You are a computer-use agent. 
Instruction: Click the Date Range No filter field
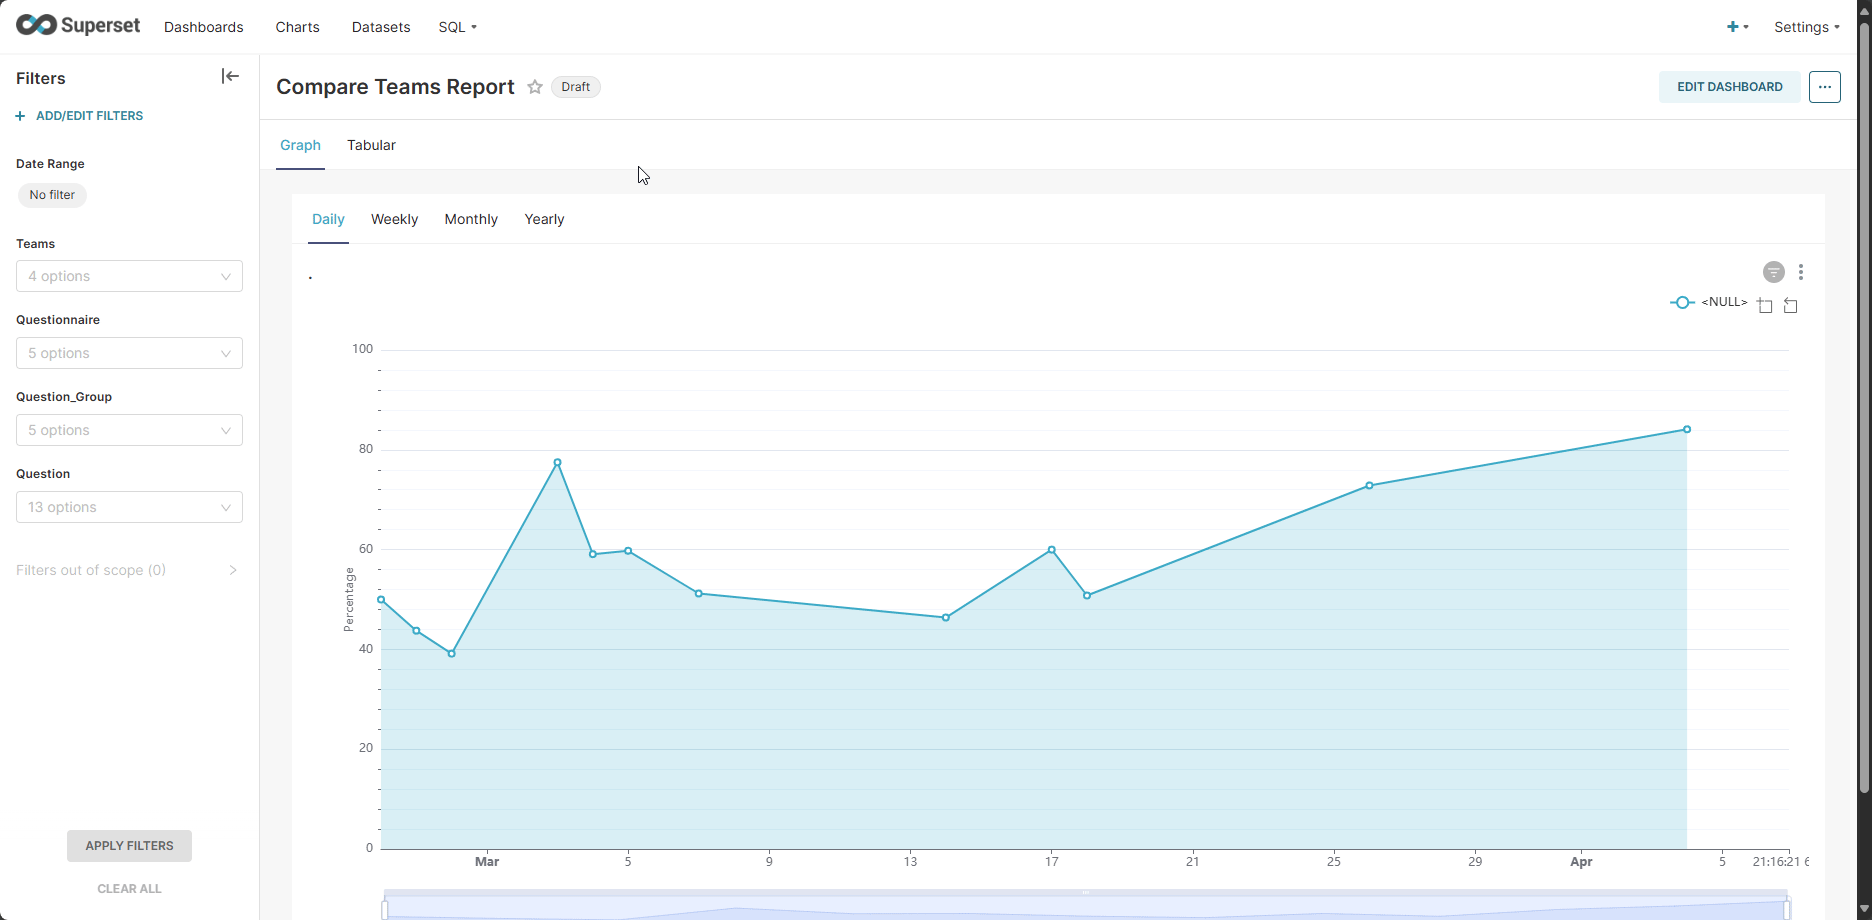pos(52,195)
